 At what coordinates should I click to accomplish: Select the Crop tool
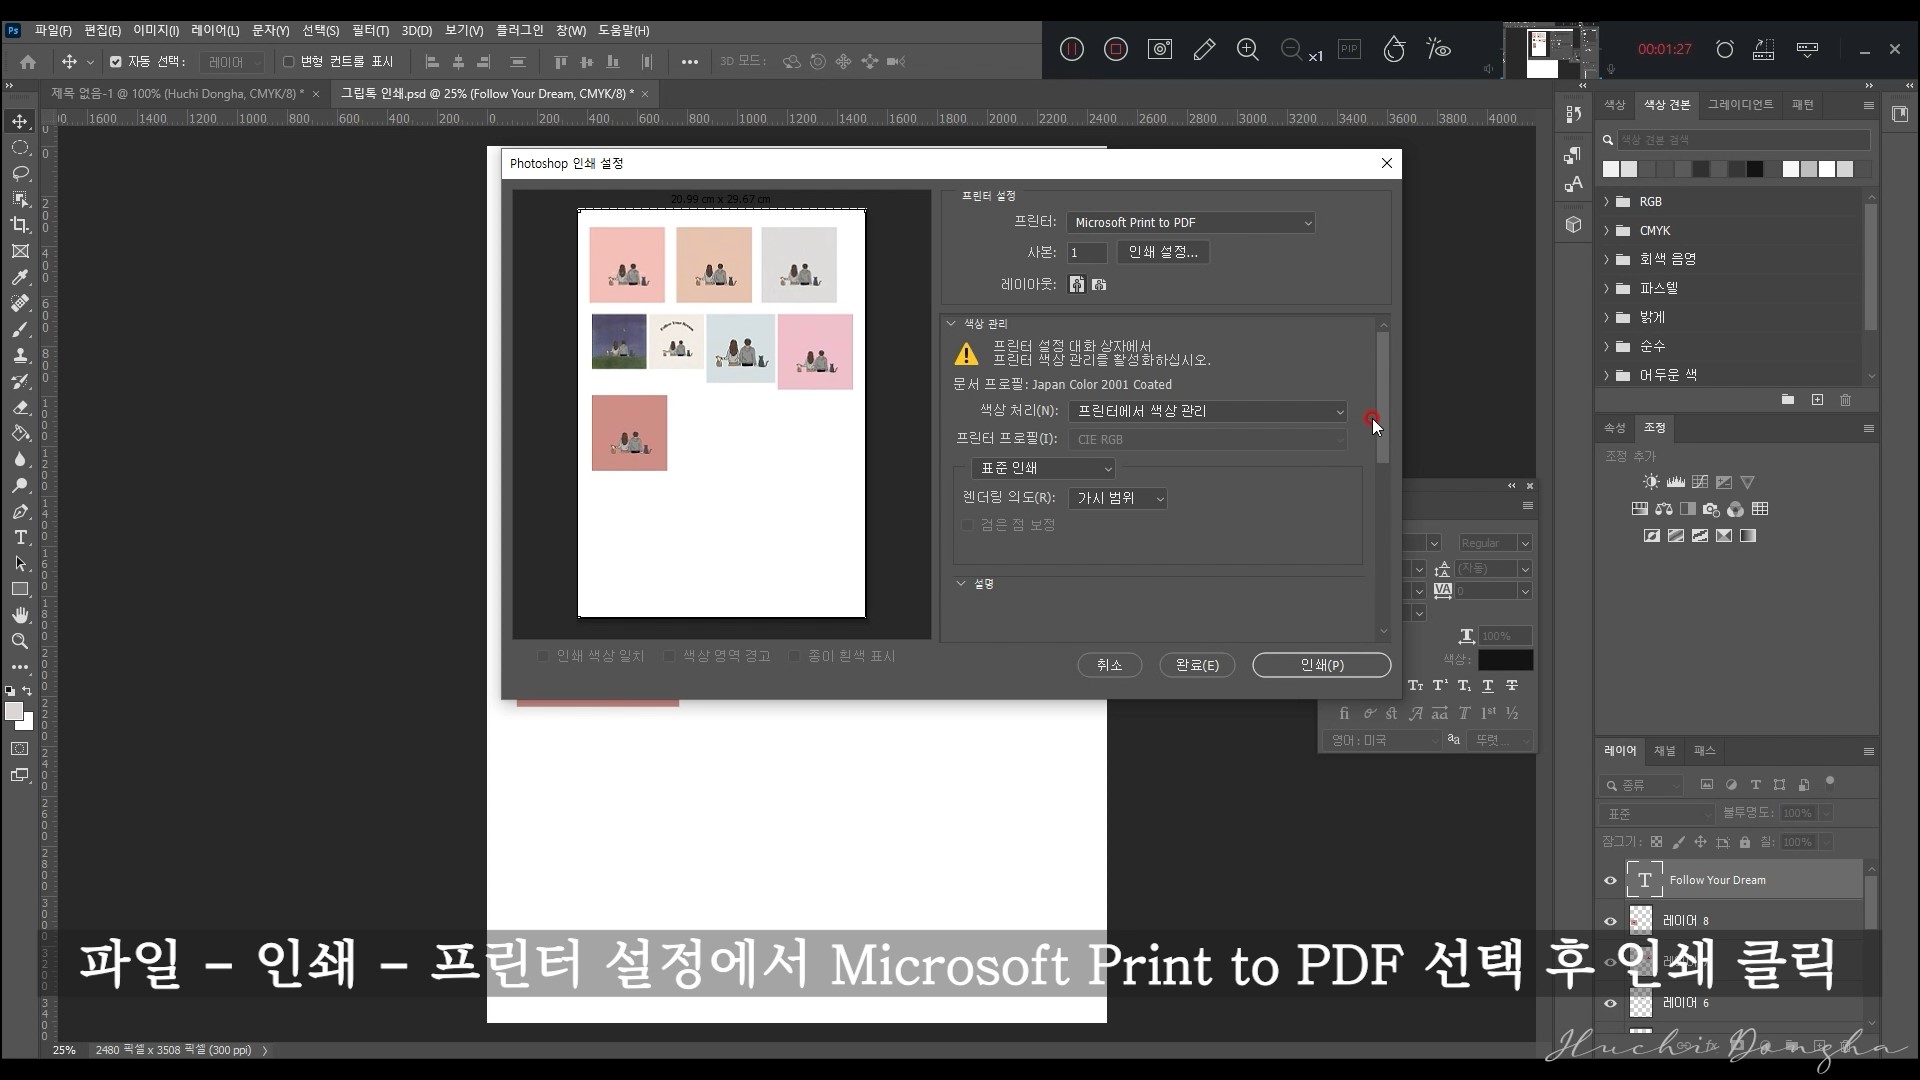pos(20,225)
